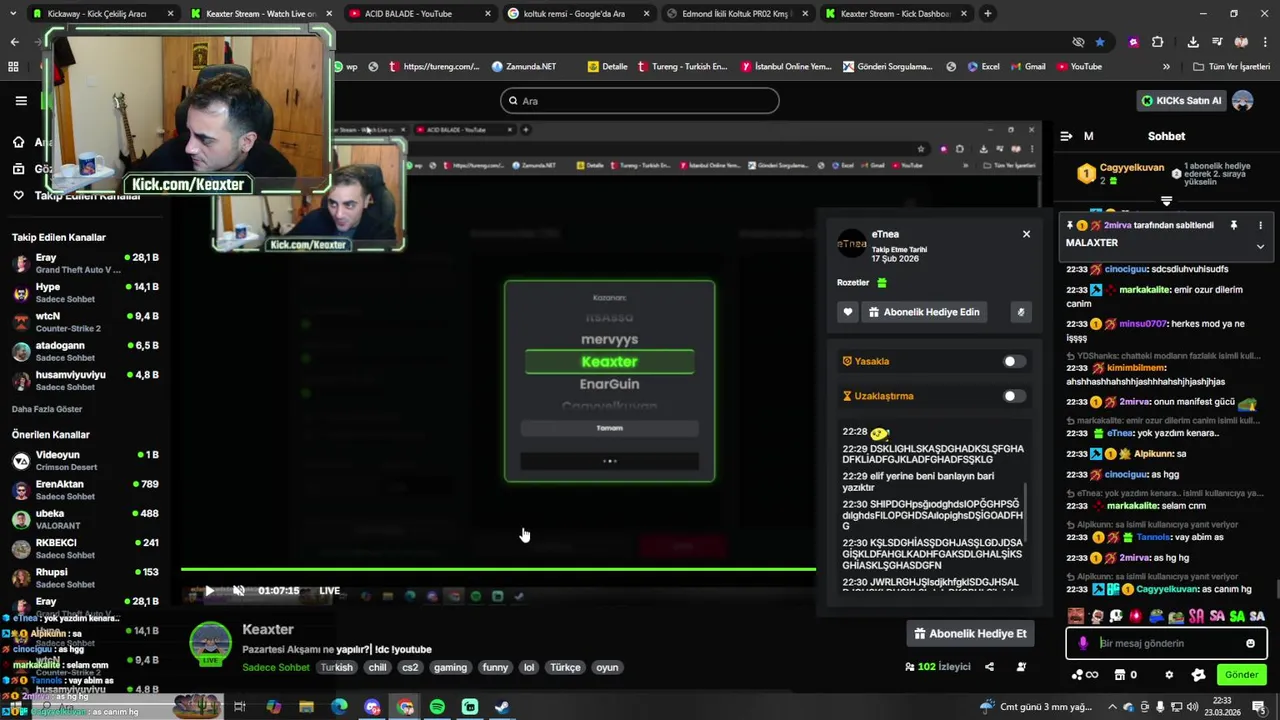Open a new browser tab
This screenshot has height=720, width=1280.
click(988, 14)
